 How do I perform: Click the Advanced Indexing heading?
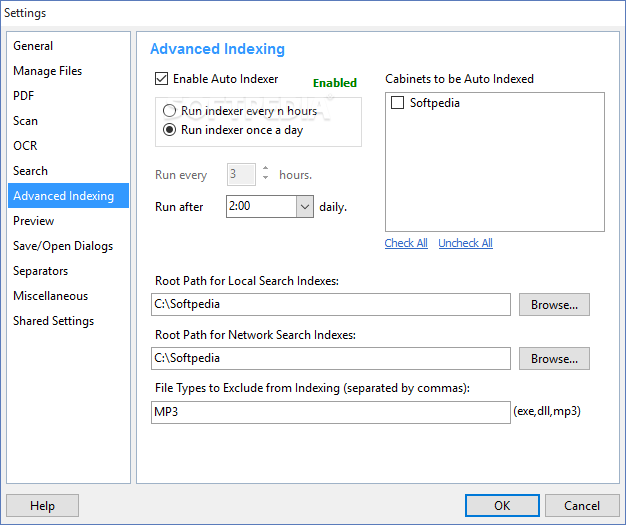tap(217, 49)
